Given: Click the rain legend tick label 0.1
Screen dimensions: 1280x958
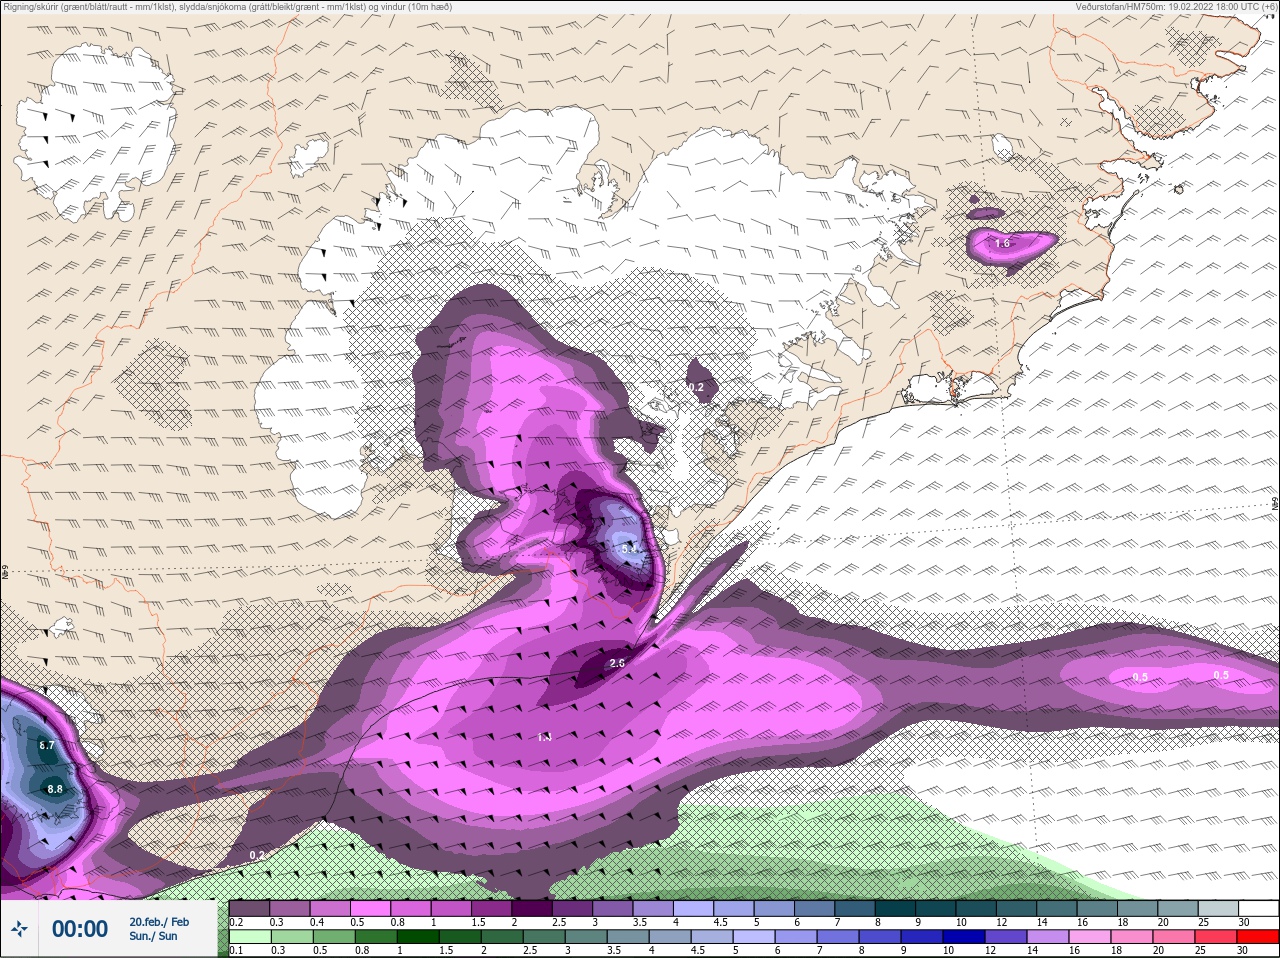Looking at the screenshot, I should (236, 950).
